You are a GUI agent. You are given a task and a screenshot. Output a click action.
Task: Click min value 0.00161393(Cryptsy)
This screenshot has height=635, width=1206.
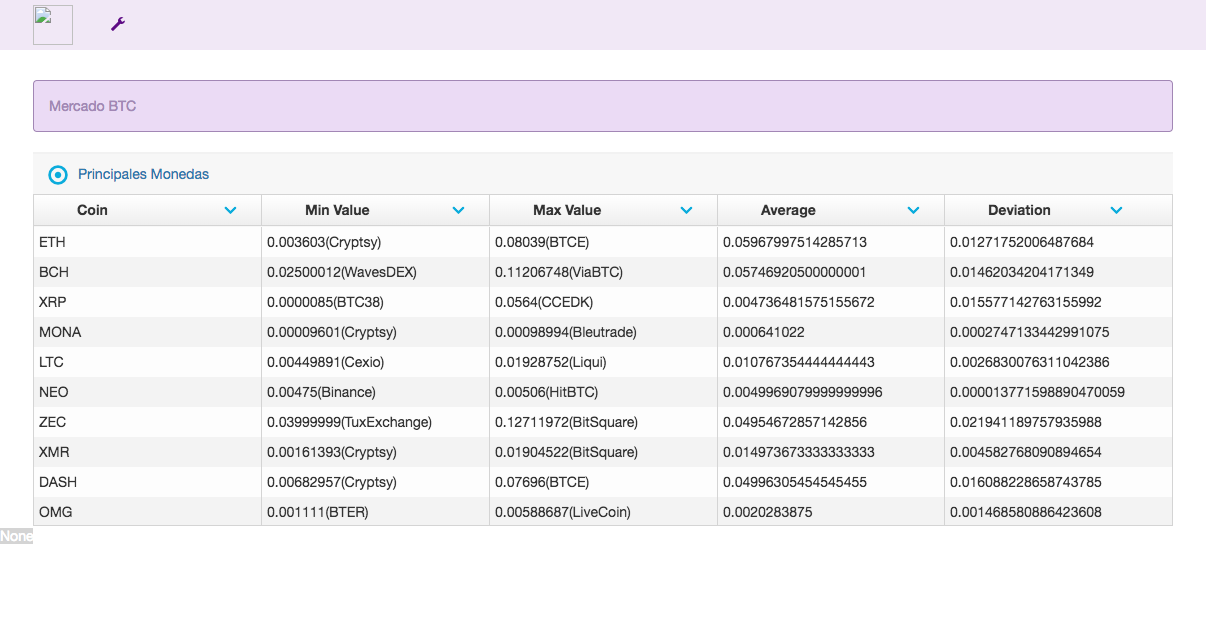(x=332, y=452)
